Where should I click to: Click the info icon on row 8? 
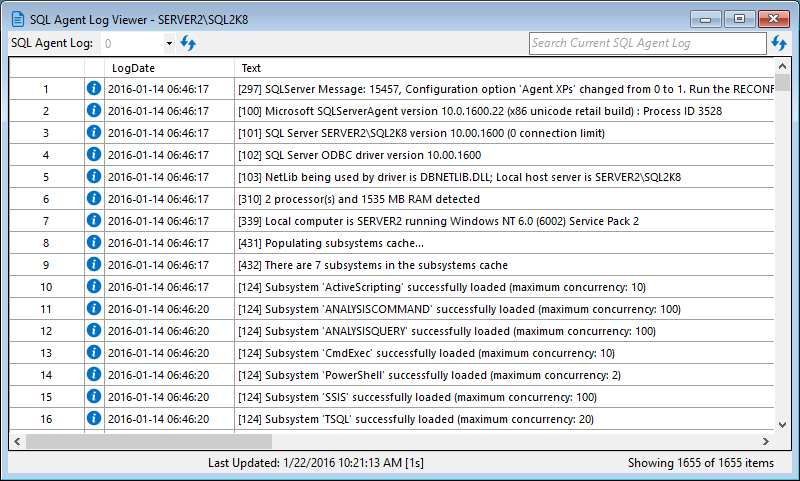[94, 242]
